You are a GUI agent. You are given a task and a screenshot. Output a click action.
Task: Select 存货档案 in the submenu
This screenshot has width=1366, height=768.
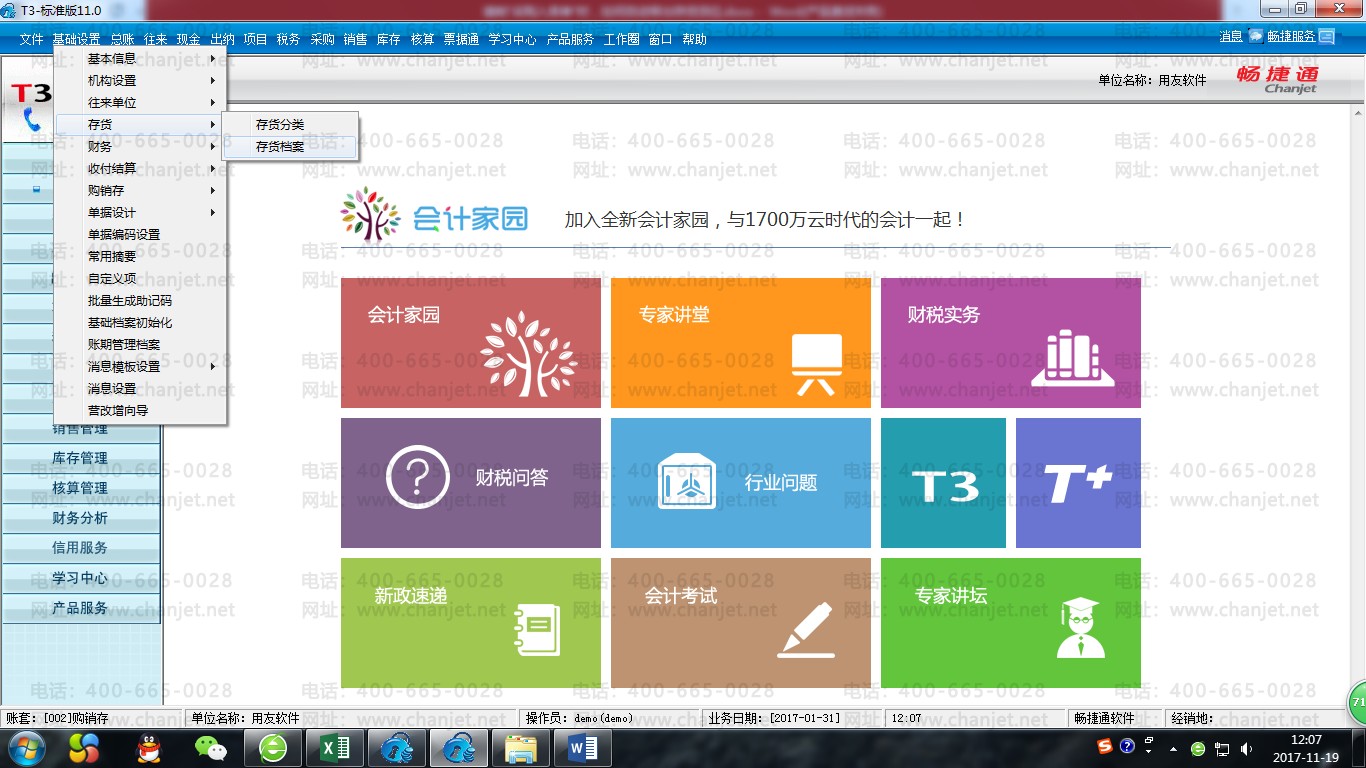tap(280, 147)
